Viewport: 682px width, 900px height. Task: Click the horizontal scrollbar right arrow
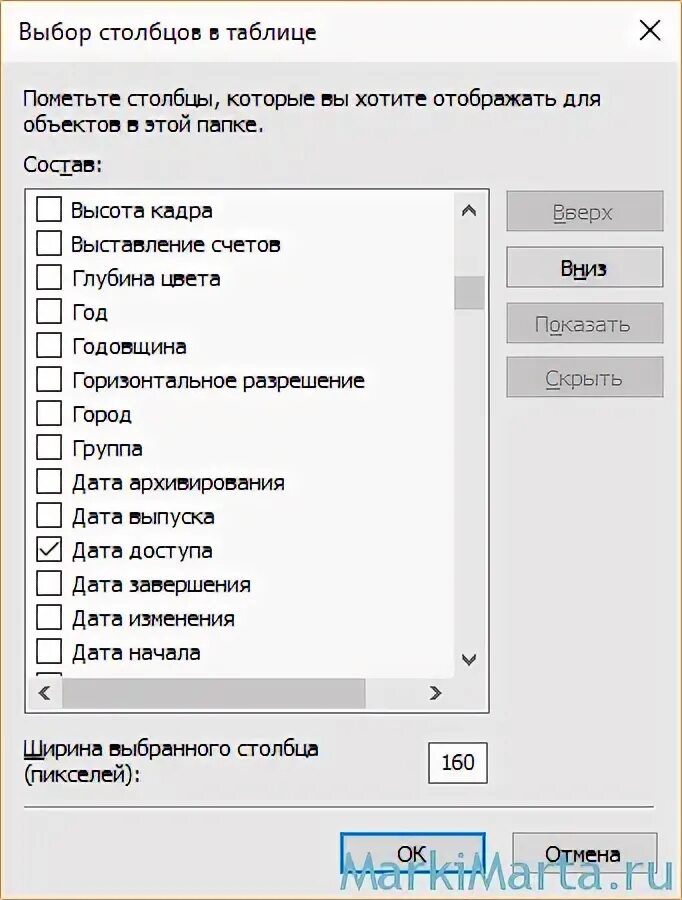435,692
